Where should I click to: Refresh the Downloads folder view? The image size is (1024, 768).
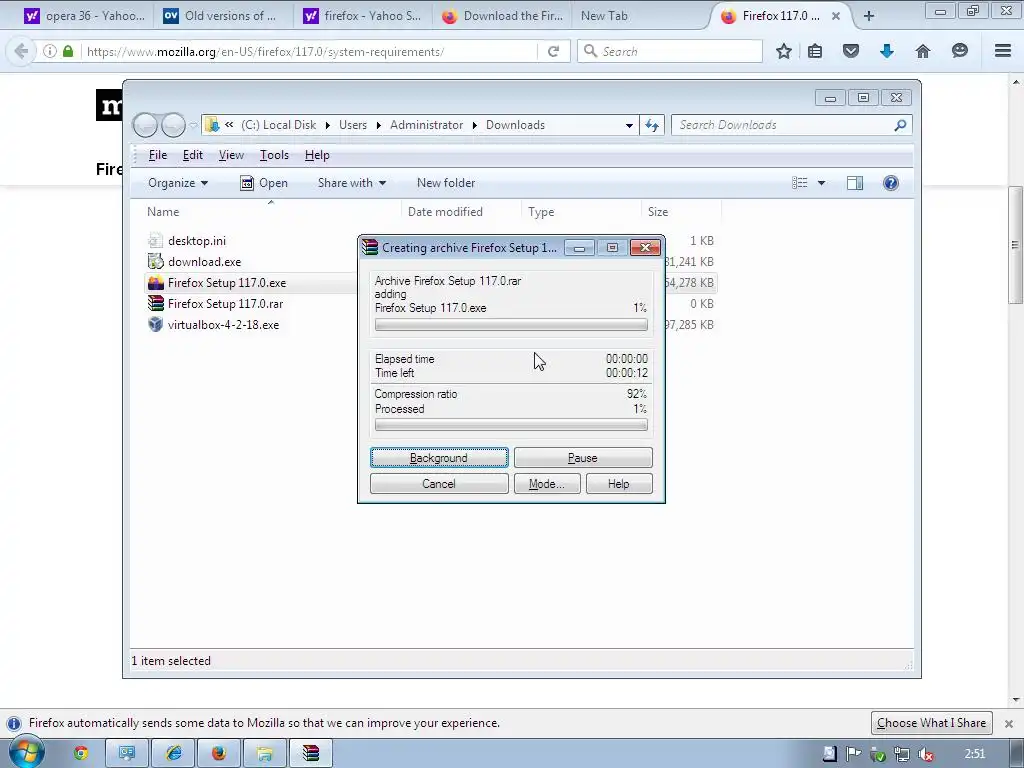pyautogui.click(x=652, y=125)
